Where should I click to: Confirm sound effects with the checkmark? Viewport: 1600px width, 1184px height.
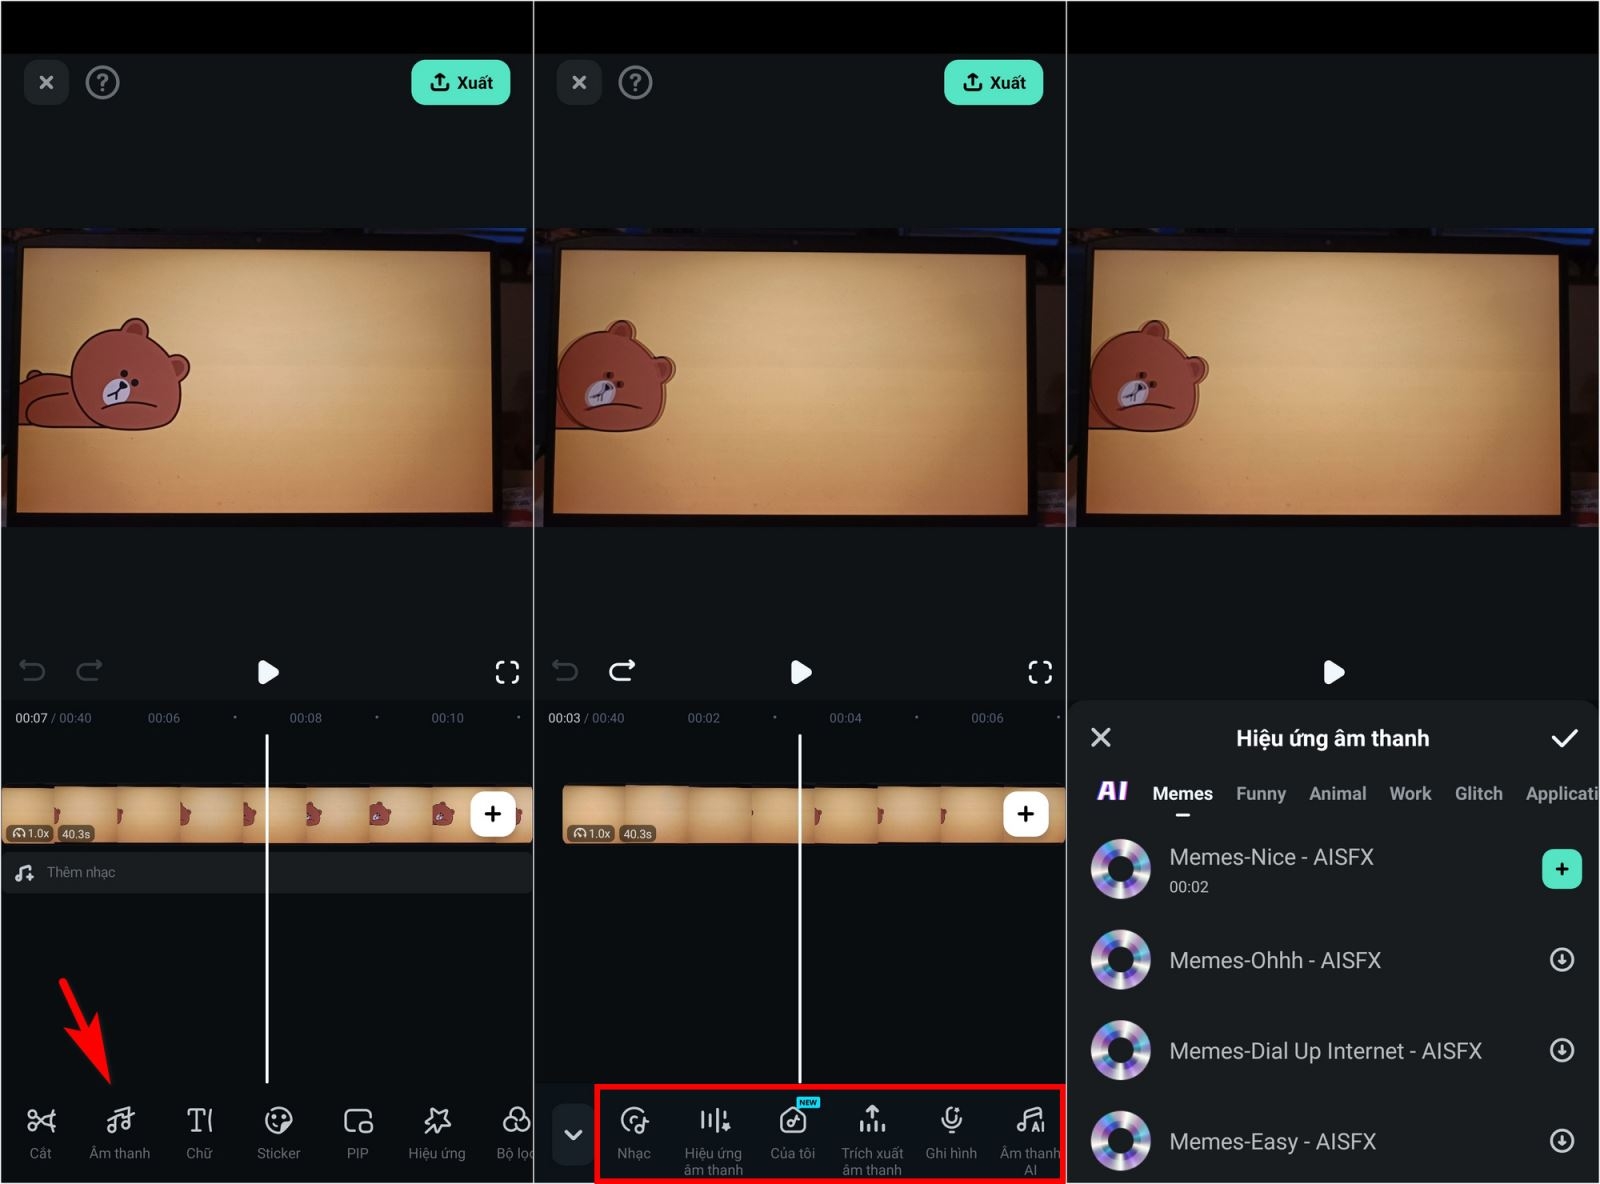click(1564, 738)
